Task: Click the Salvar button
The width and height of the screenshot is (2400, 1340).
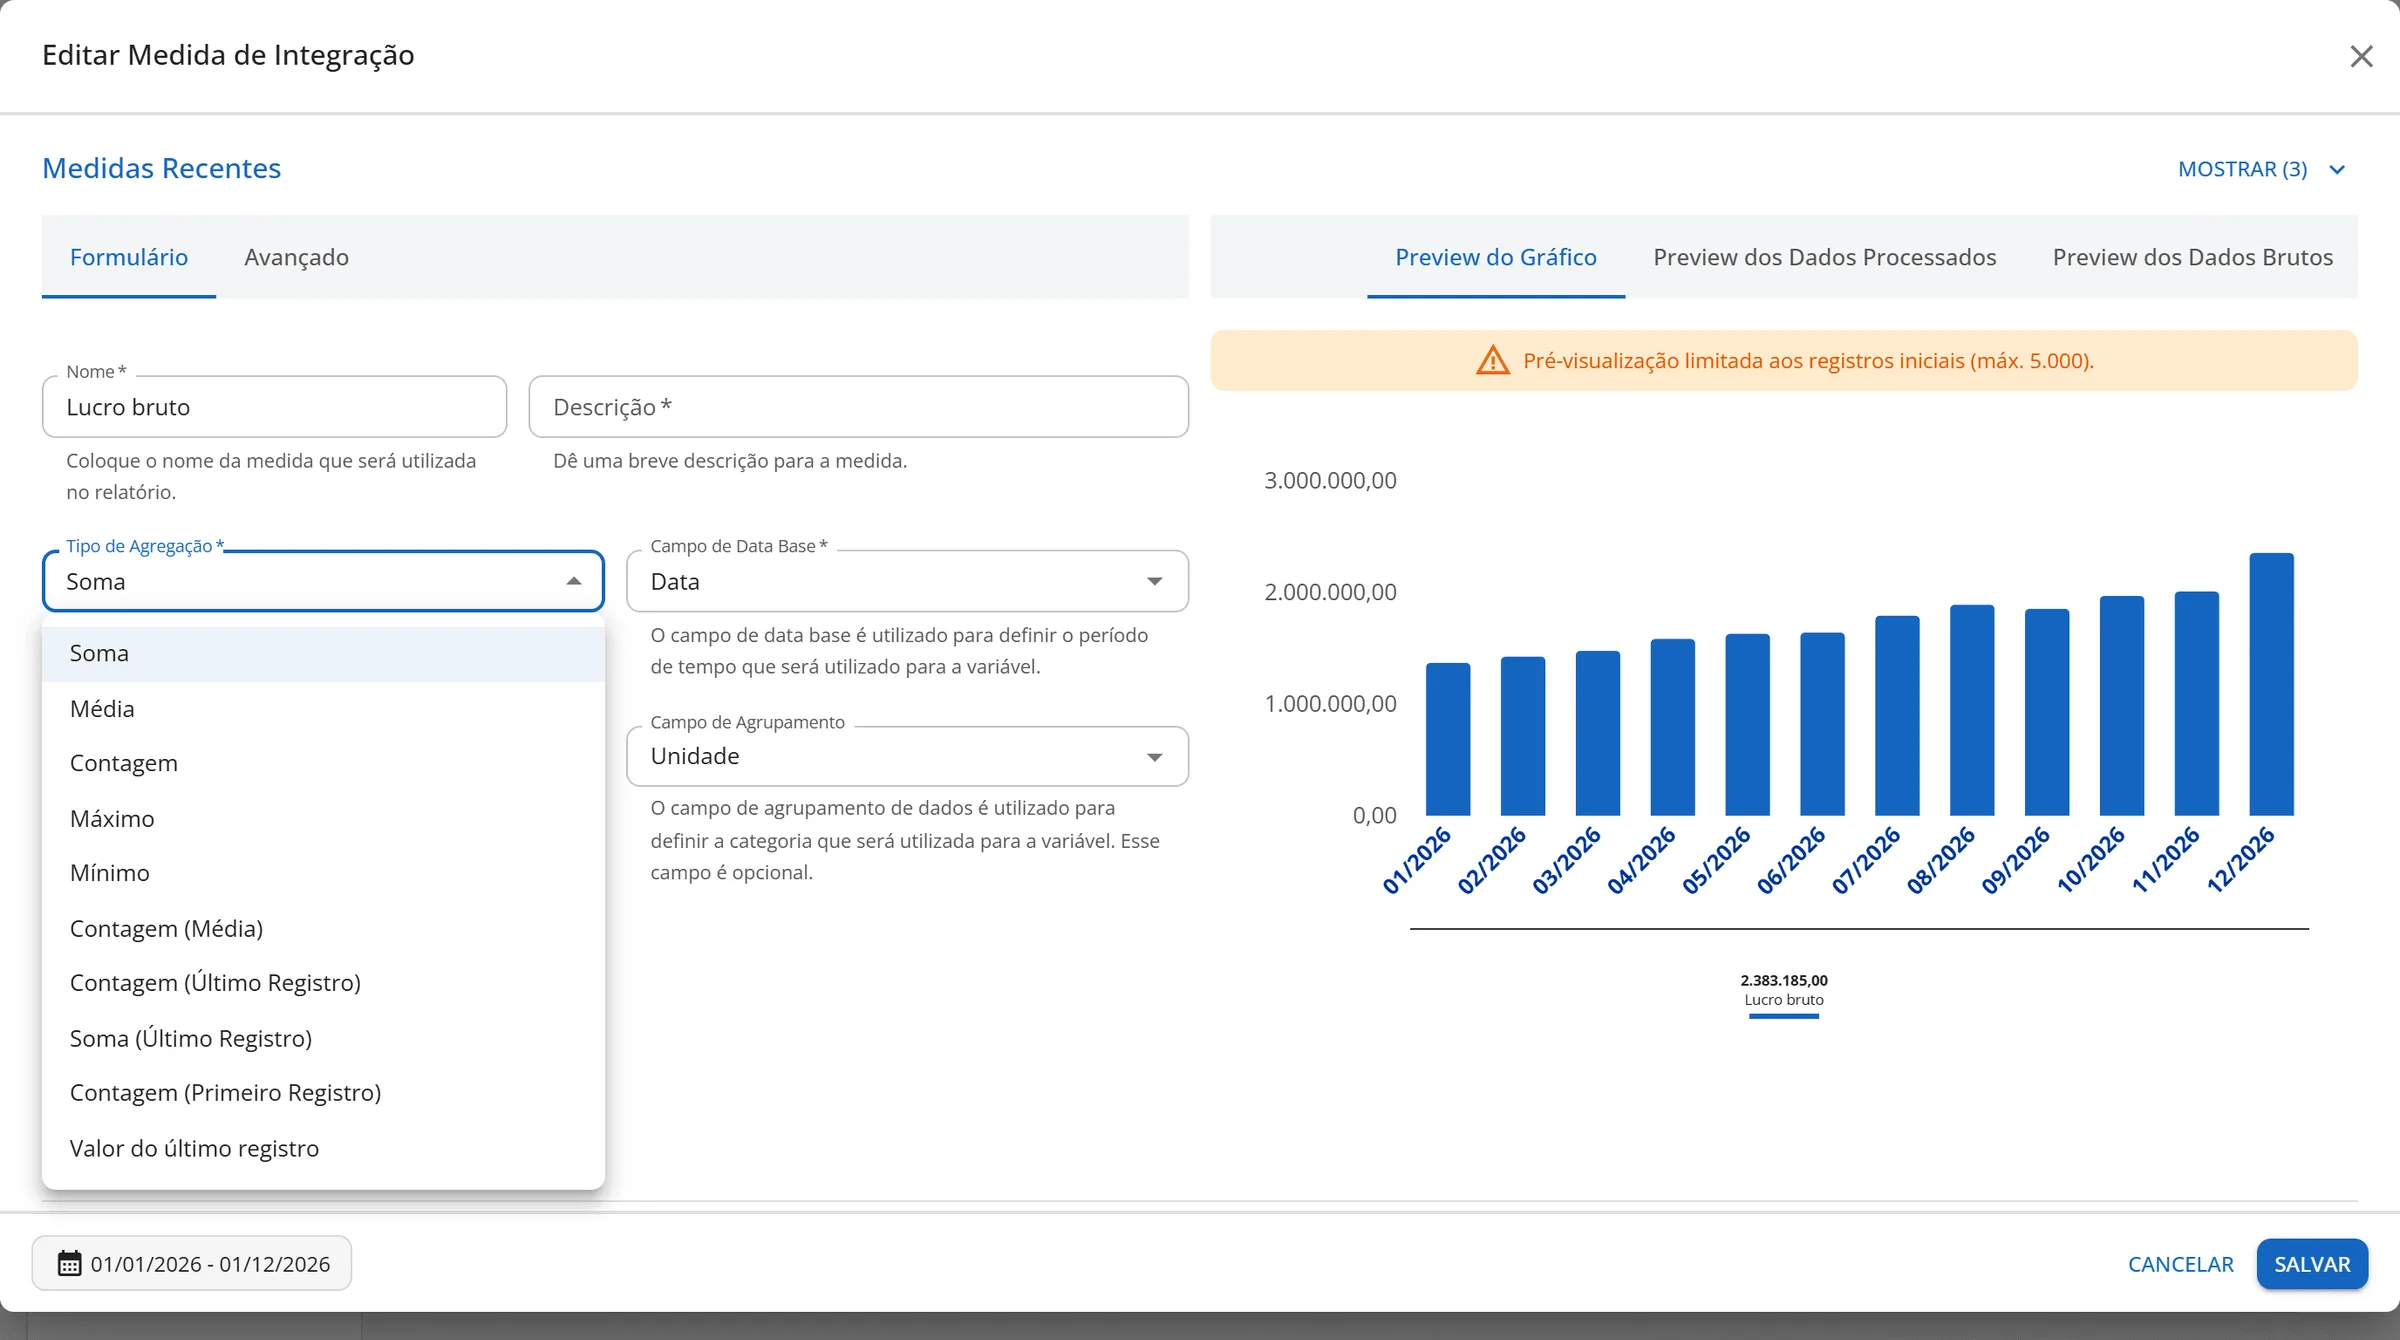Action: pos(2312,1264)
